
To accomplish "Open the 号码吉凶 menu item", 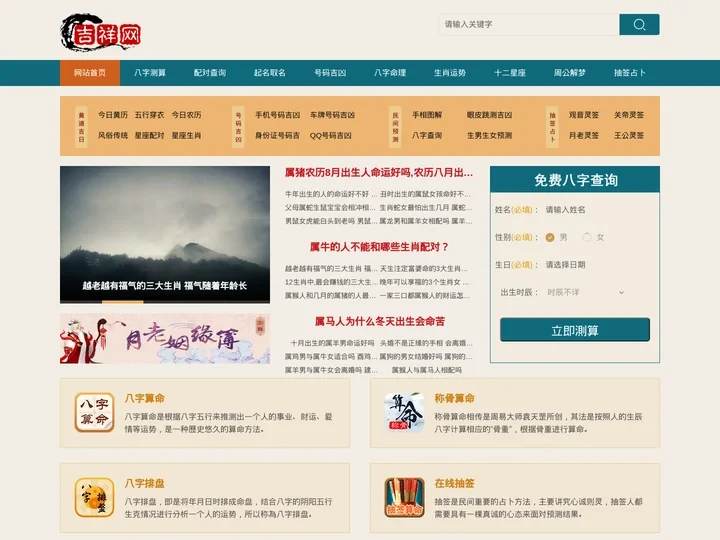I will 330,73.
